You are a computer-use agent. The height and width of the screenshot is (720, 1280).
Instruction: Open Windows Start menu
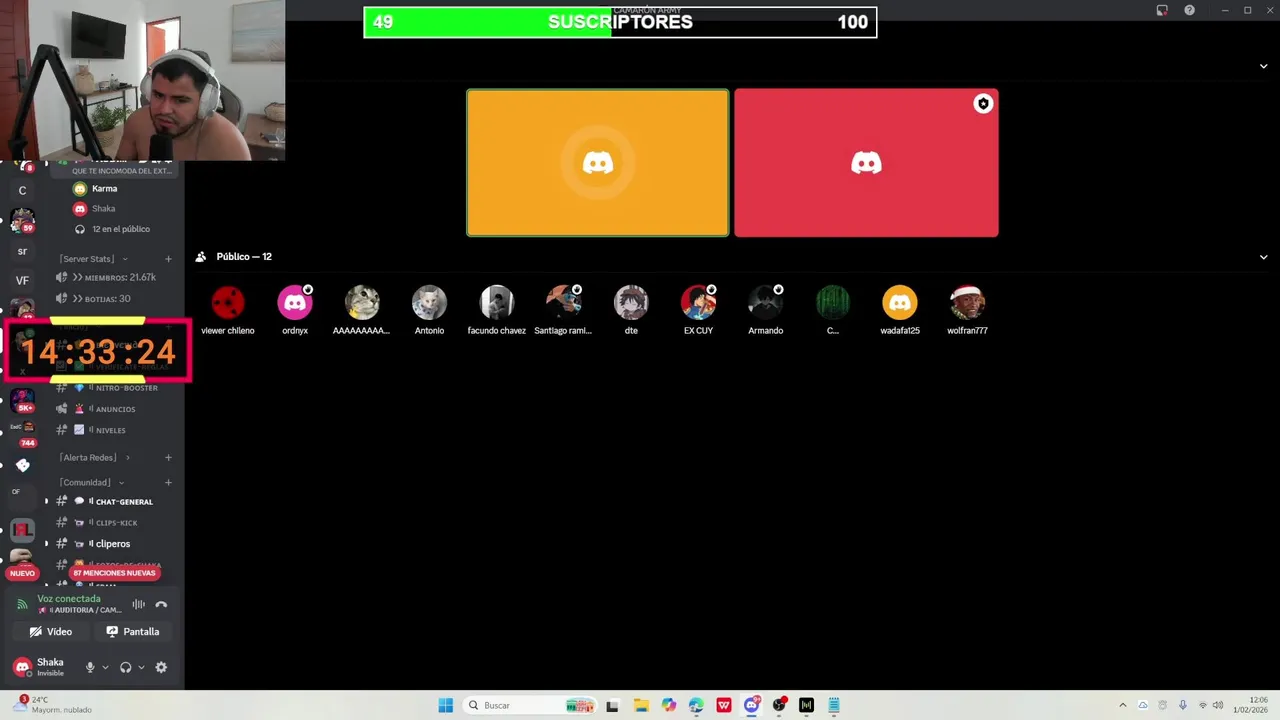click(x=446, y=705)
